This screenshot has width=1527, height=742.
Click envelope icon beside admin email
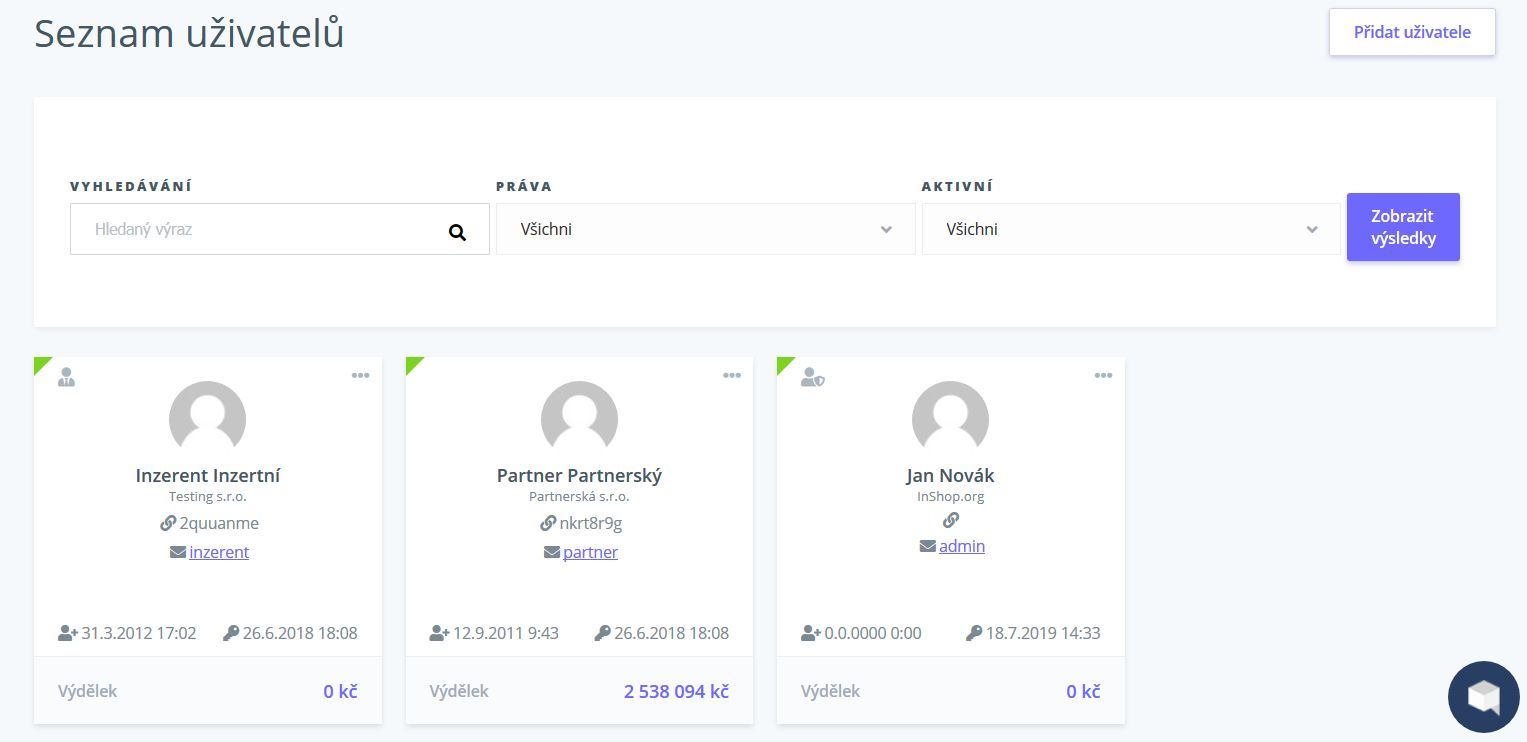[927, 546]
